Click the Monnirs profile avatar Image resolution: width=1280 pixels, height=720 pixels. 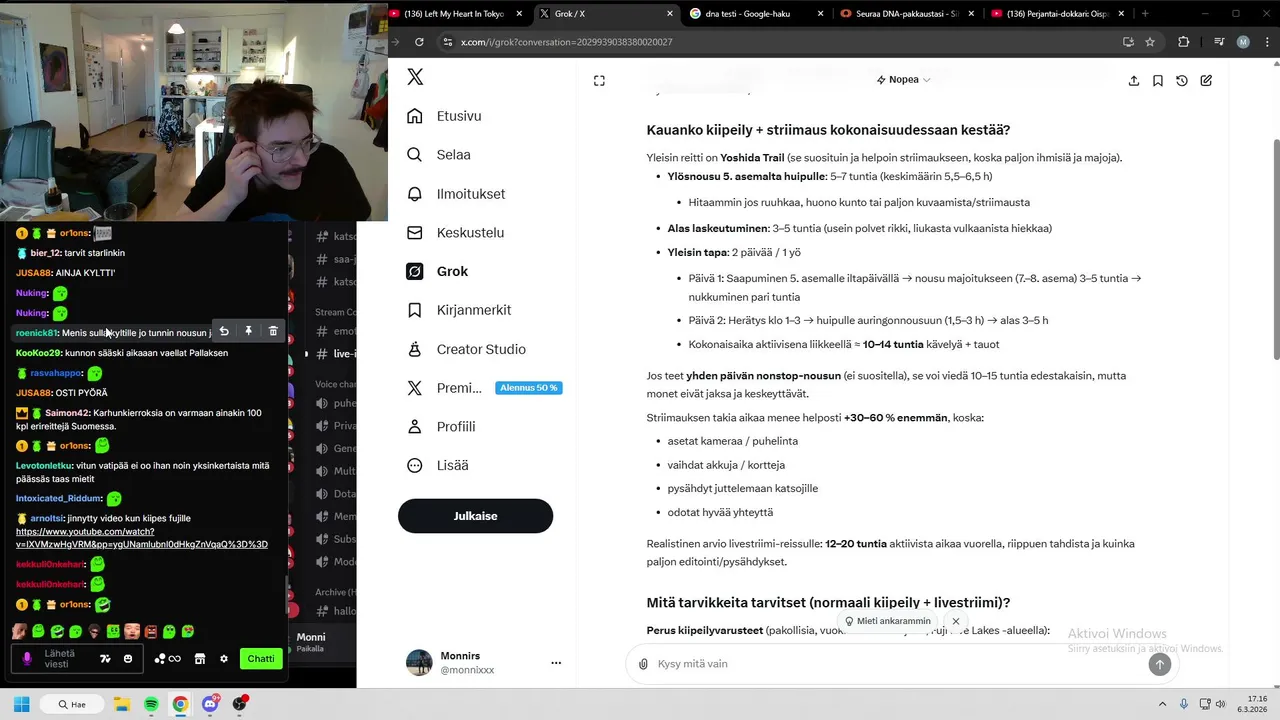[419, 663]
